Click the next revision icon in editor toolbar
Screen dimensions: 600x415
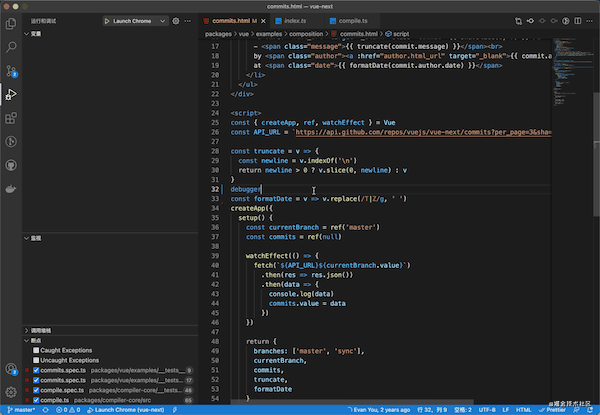(x=554, y=21)
